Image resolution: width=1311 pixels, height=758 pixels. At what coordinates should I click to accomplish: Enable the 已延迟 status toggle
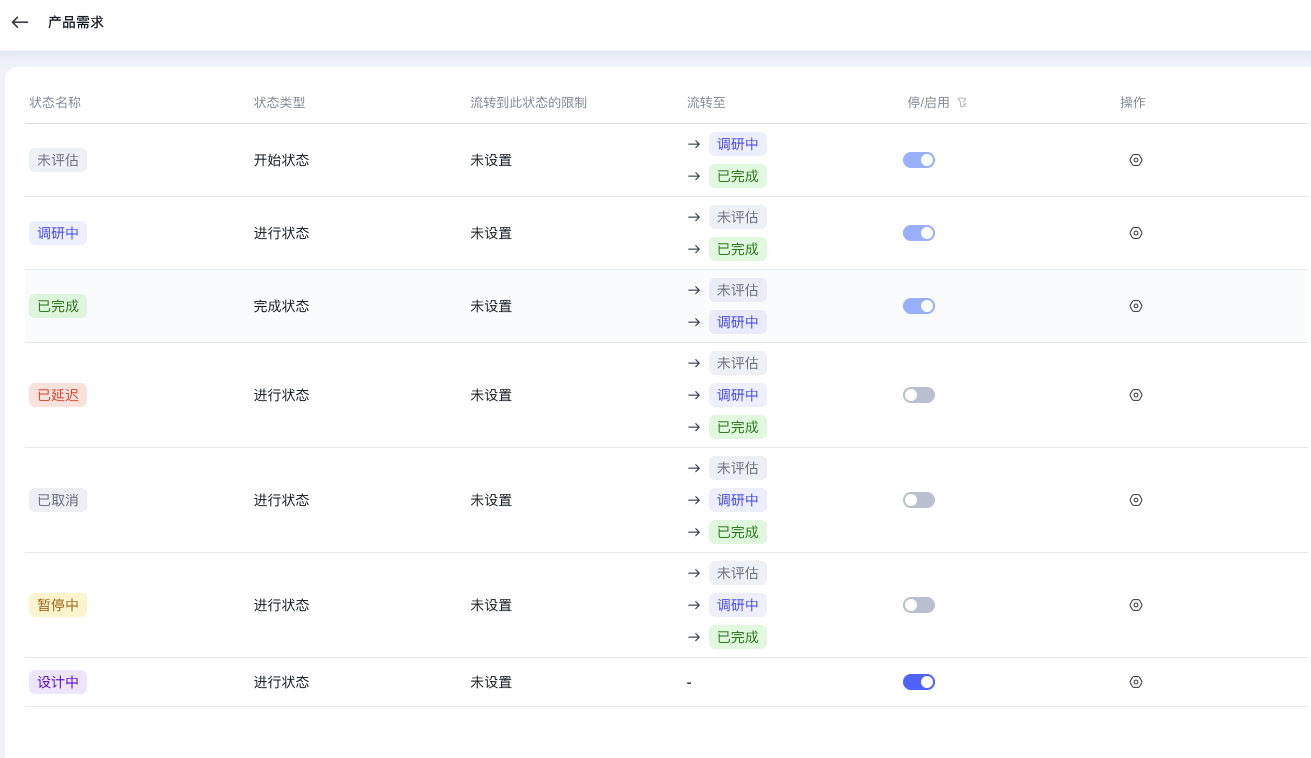[918, 395]
